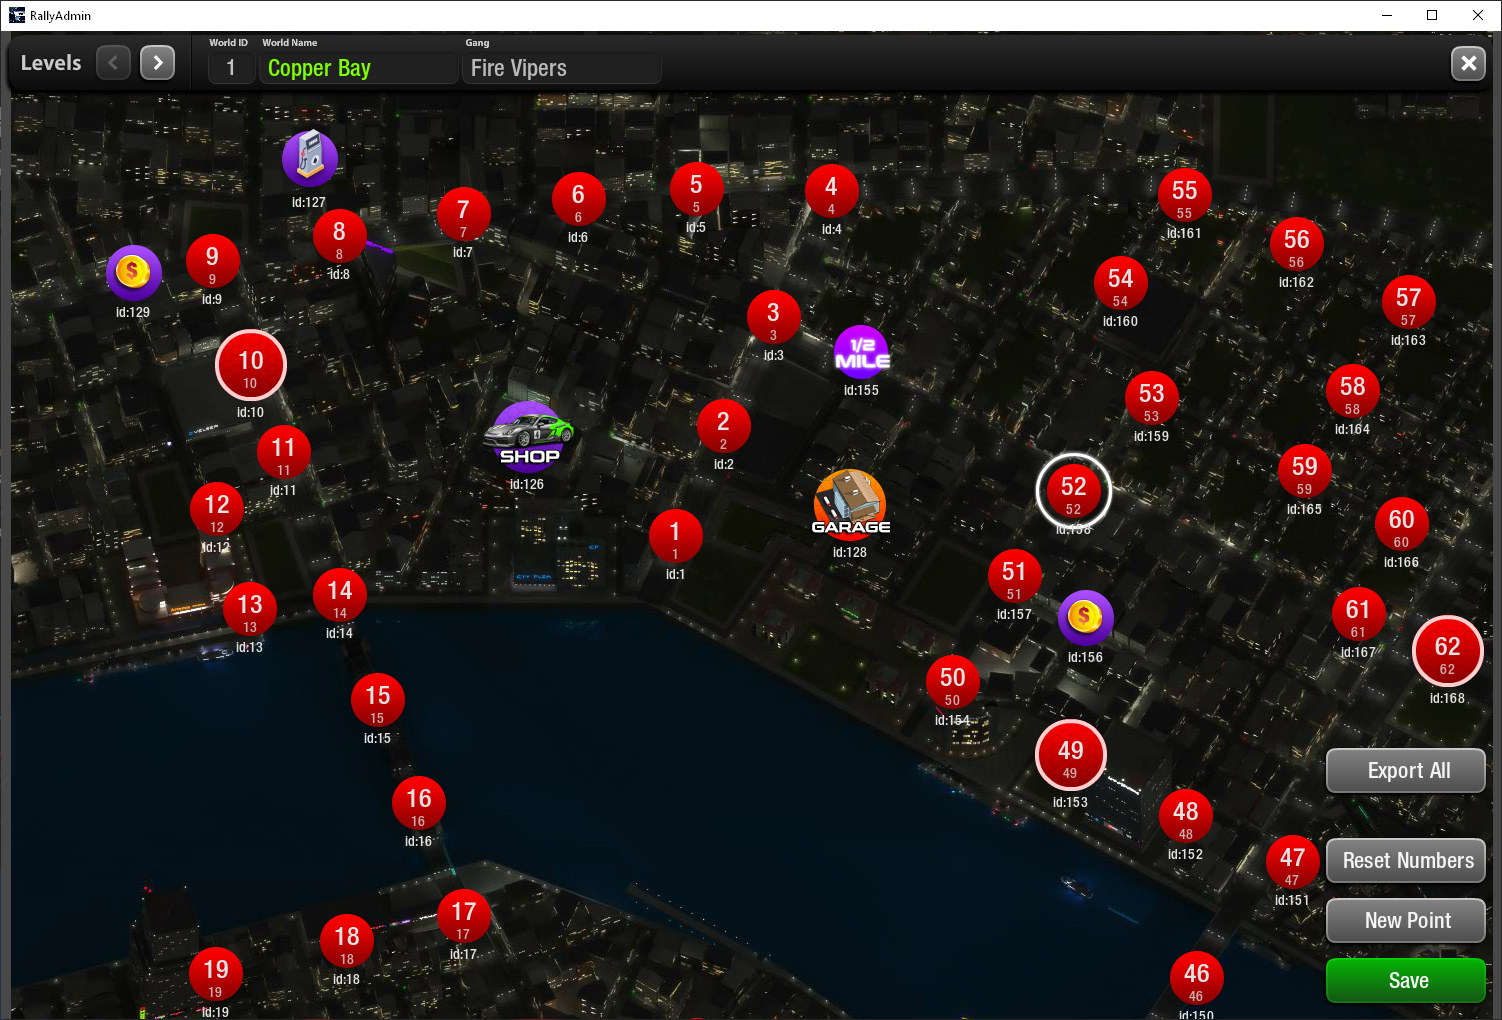Select level marker 52 with white ring
This screenshot has height=1020, width=1502.
[x=1073, y=491]
